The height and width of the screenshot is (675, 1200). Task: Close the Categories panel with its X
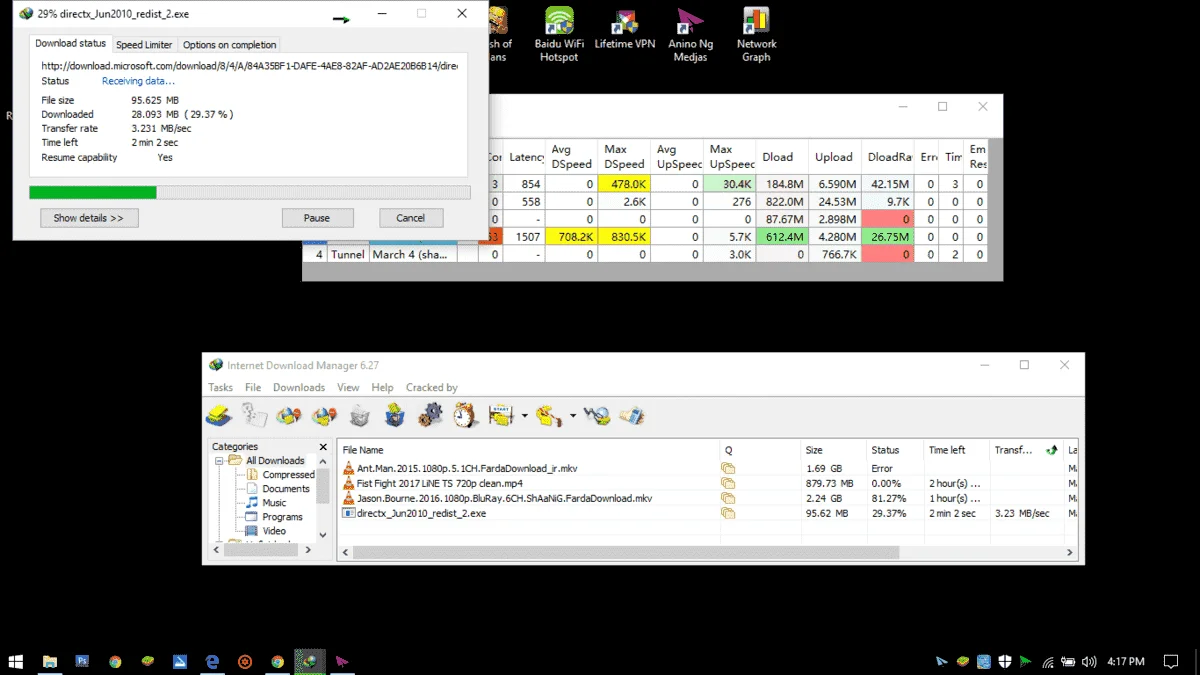coord(322,447)
